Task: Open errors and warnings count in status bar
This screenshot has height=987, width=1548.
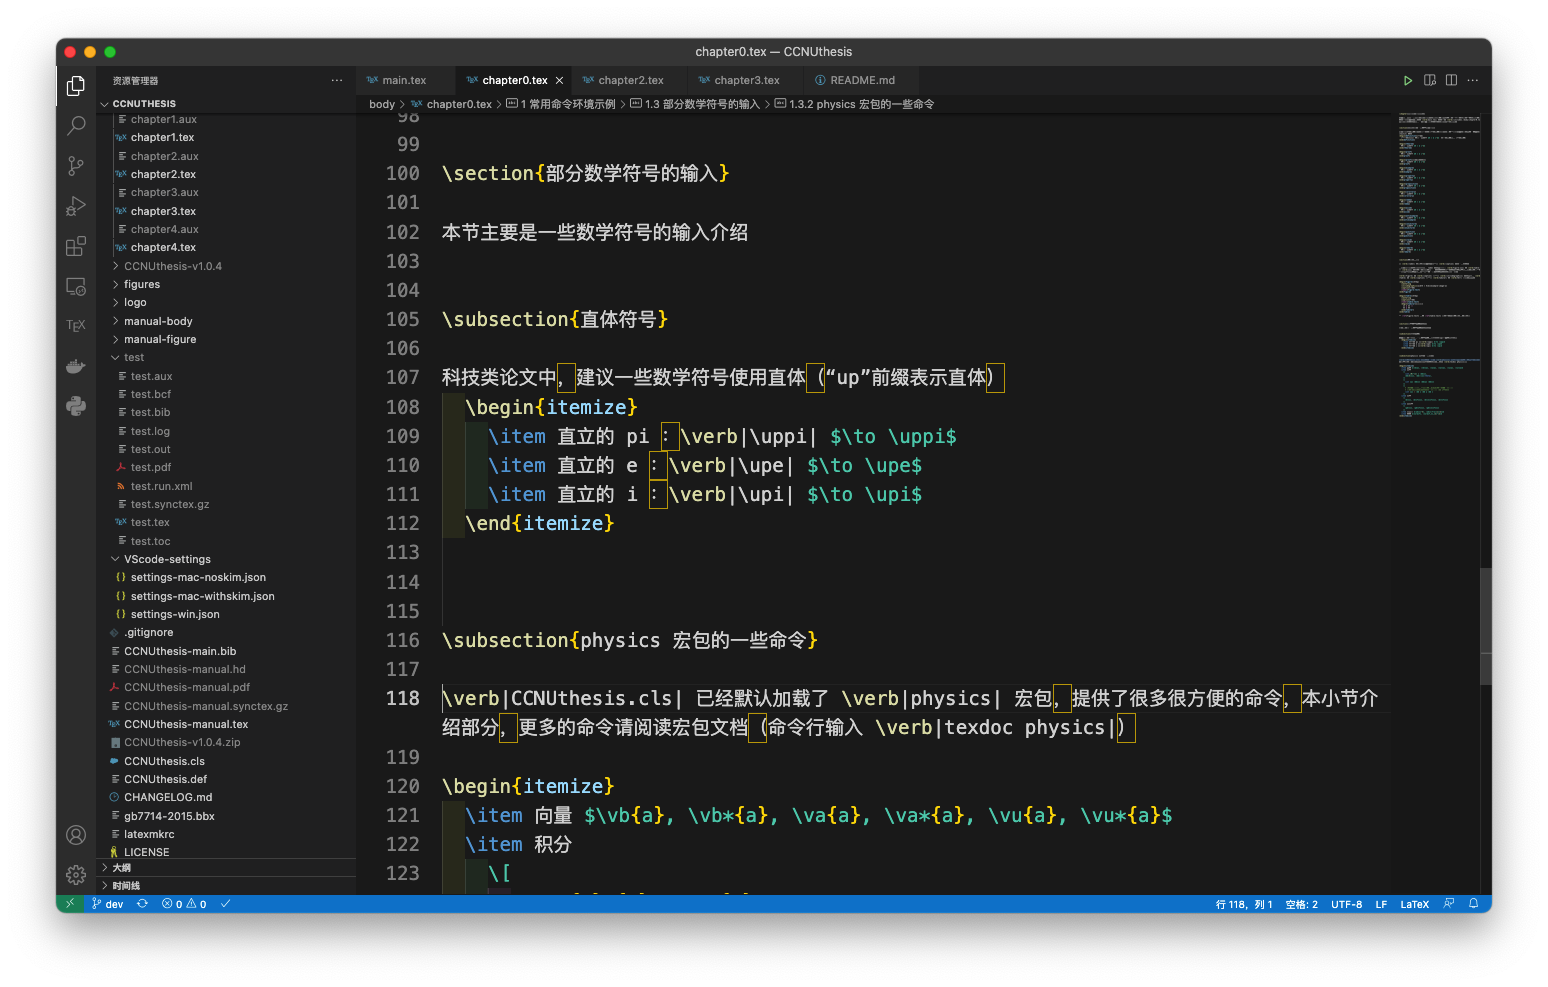Action: point(184,904)
